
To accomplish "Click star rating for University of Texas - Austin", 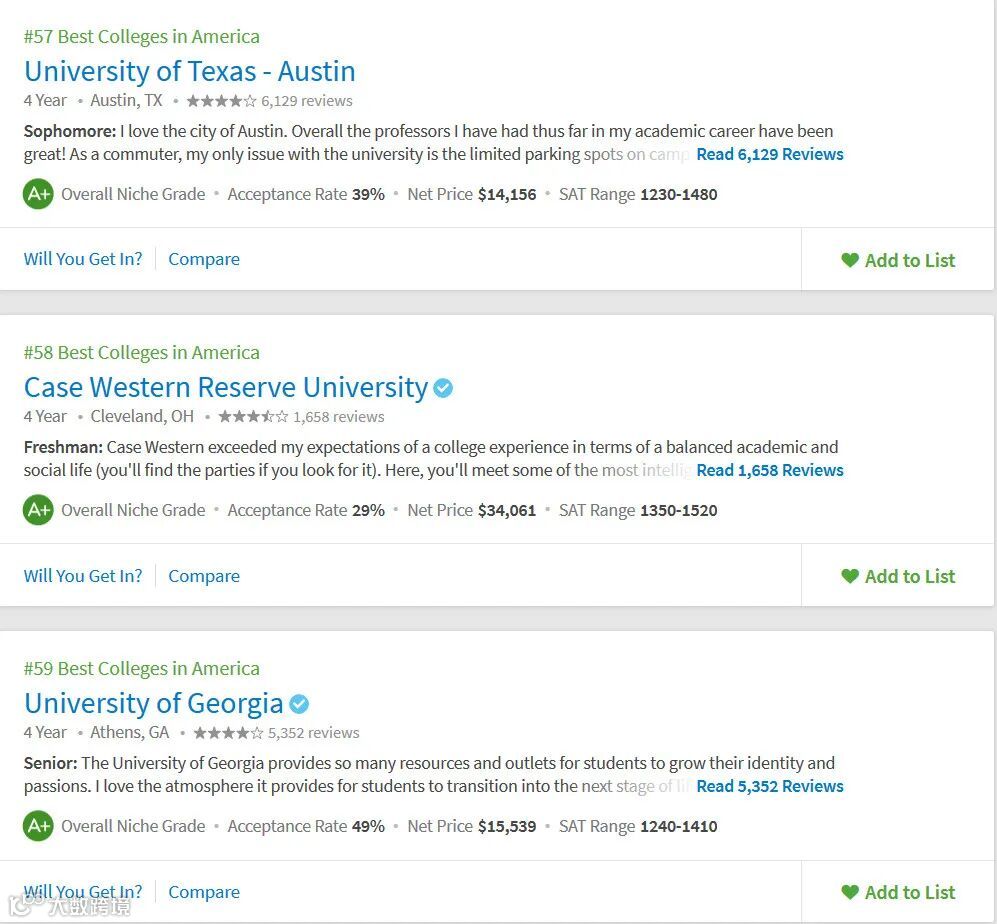I will [x=221, y=101].
